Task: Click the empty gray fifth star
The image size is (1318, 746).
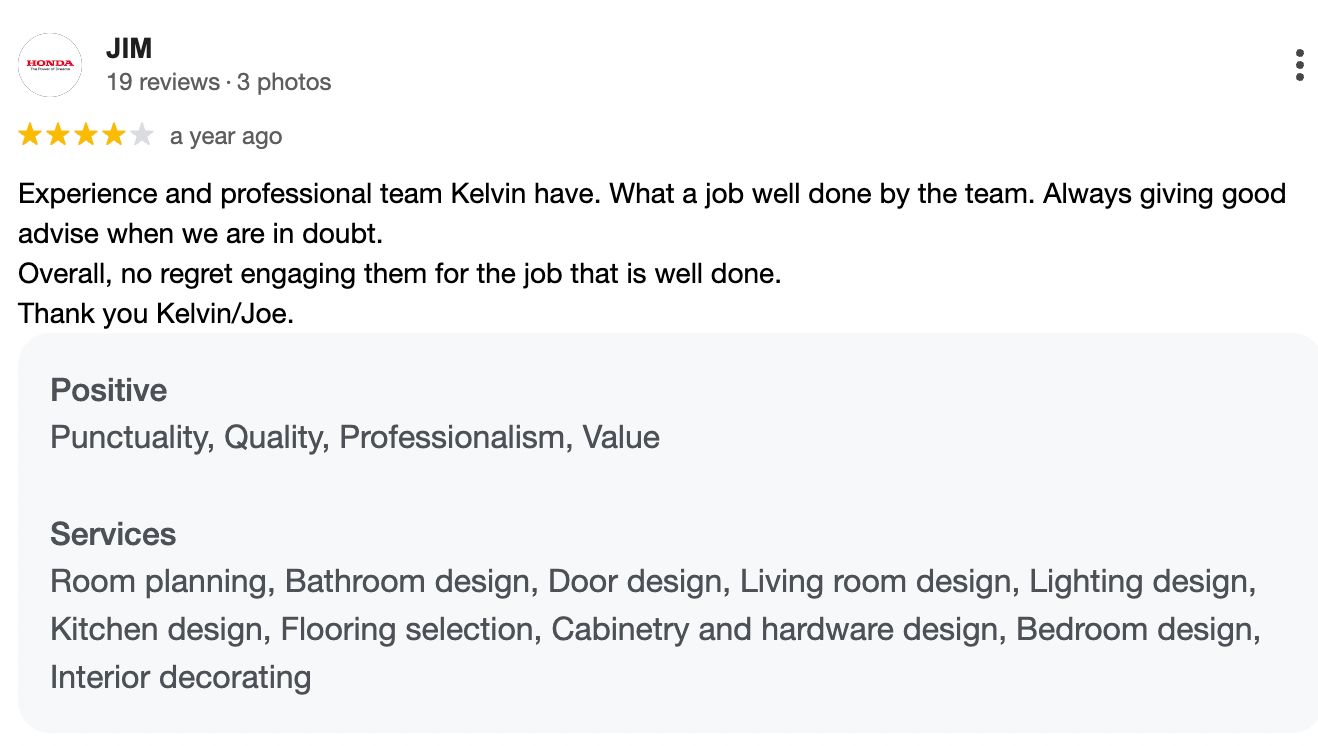Action: coord(142,135)
